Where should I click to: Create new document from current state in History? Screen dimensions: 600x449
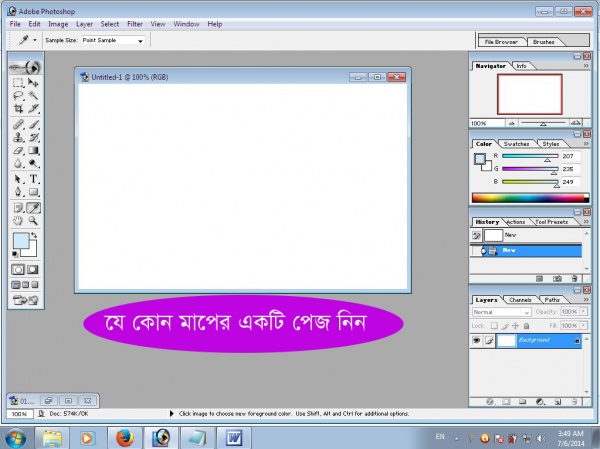(x=540, y=279)
